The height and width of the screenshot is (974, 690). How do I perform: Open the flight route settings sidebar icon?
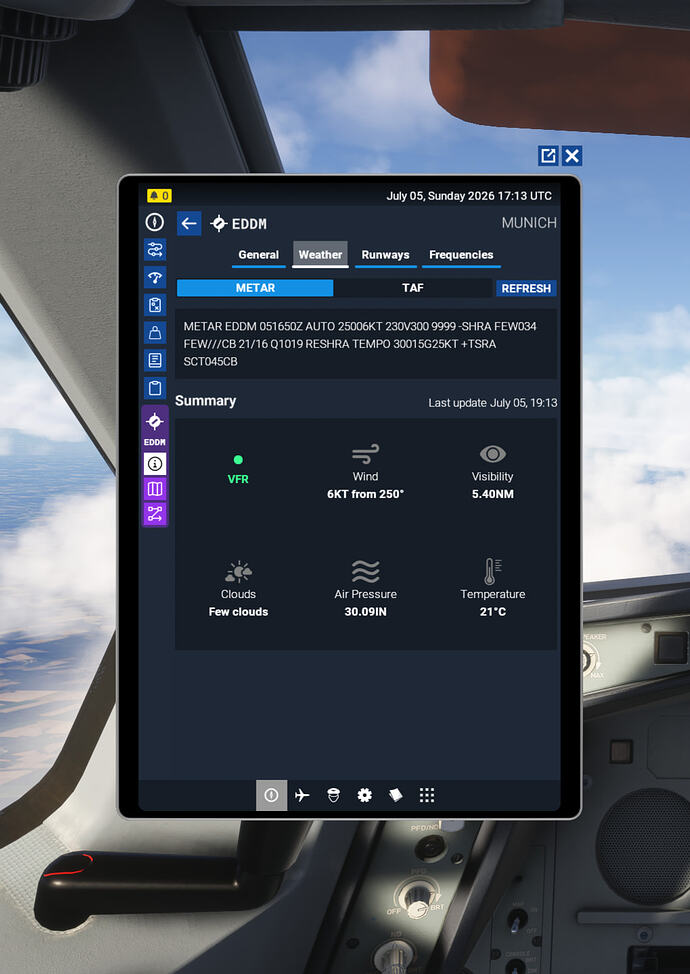155,250
